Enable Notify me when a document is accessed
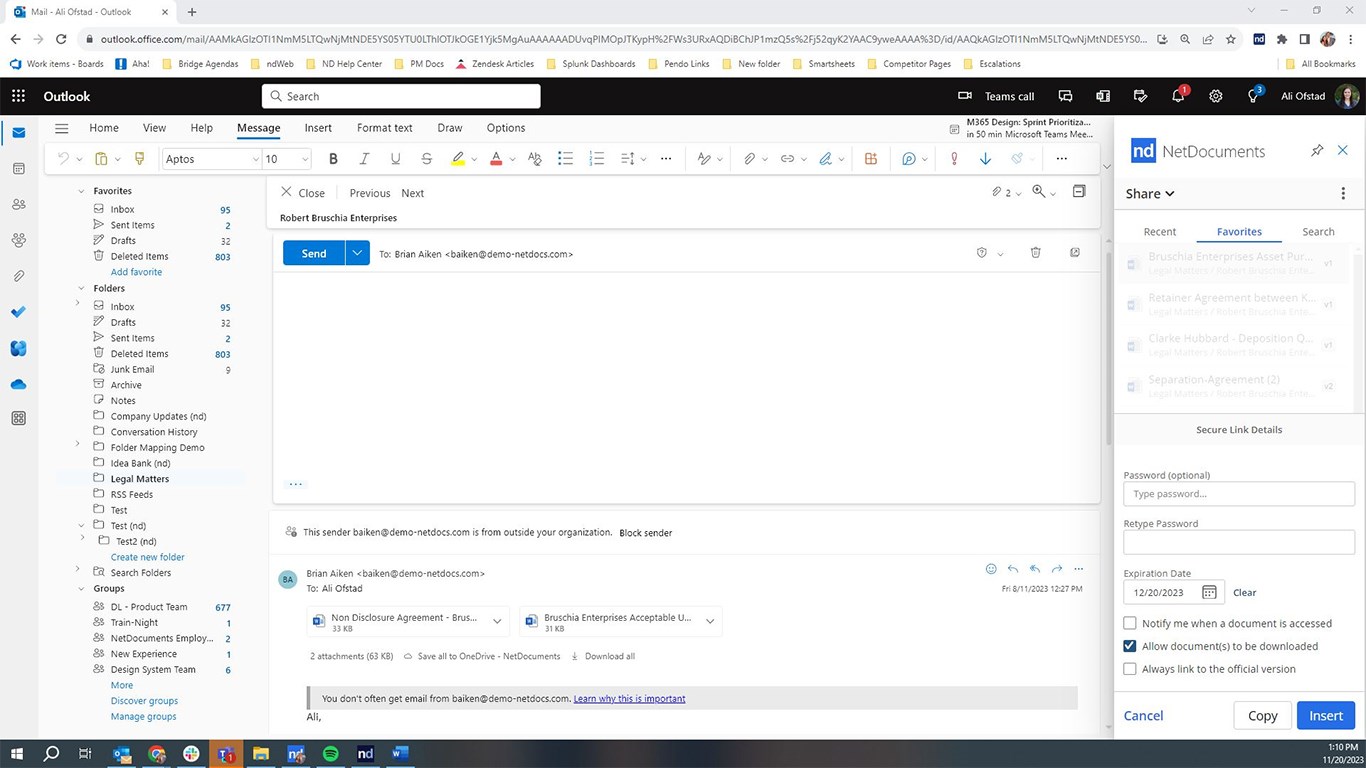Screen dimensions: 1366x768 tap(1130, 623)
